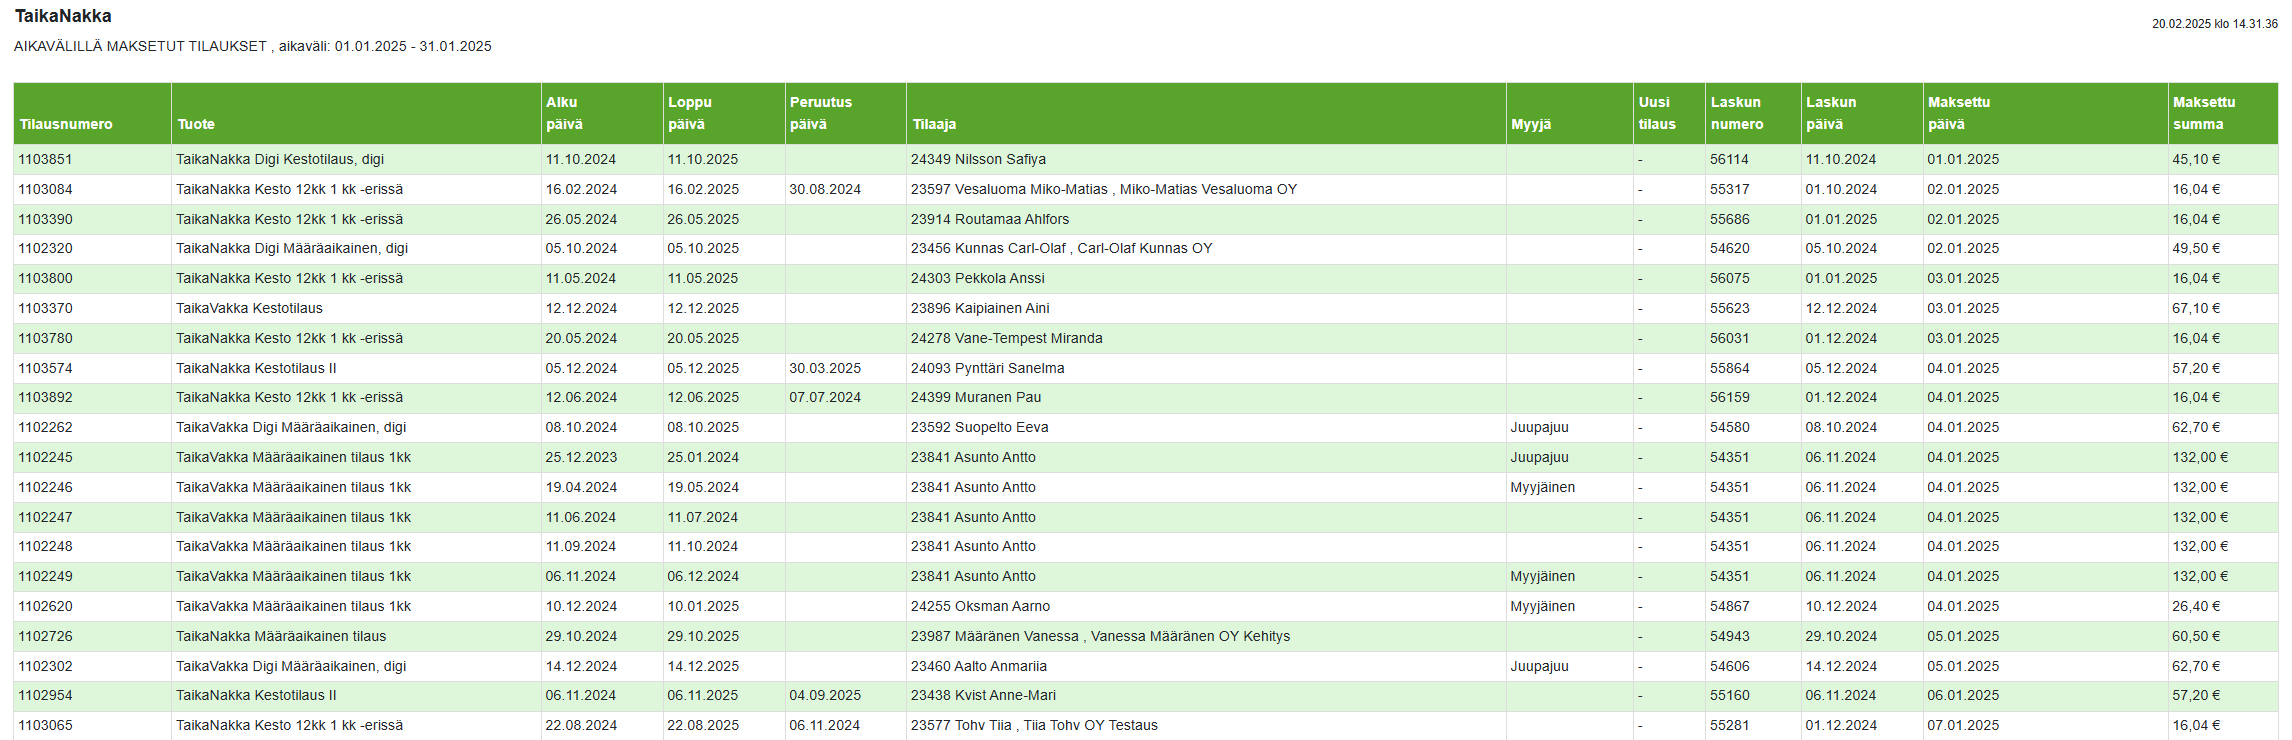Click the Laskun numero column header
Image resolution: width=2292 pixels, height=740 pixels.
coord(1737,113)
